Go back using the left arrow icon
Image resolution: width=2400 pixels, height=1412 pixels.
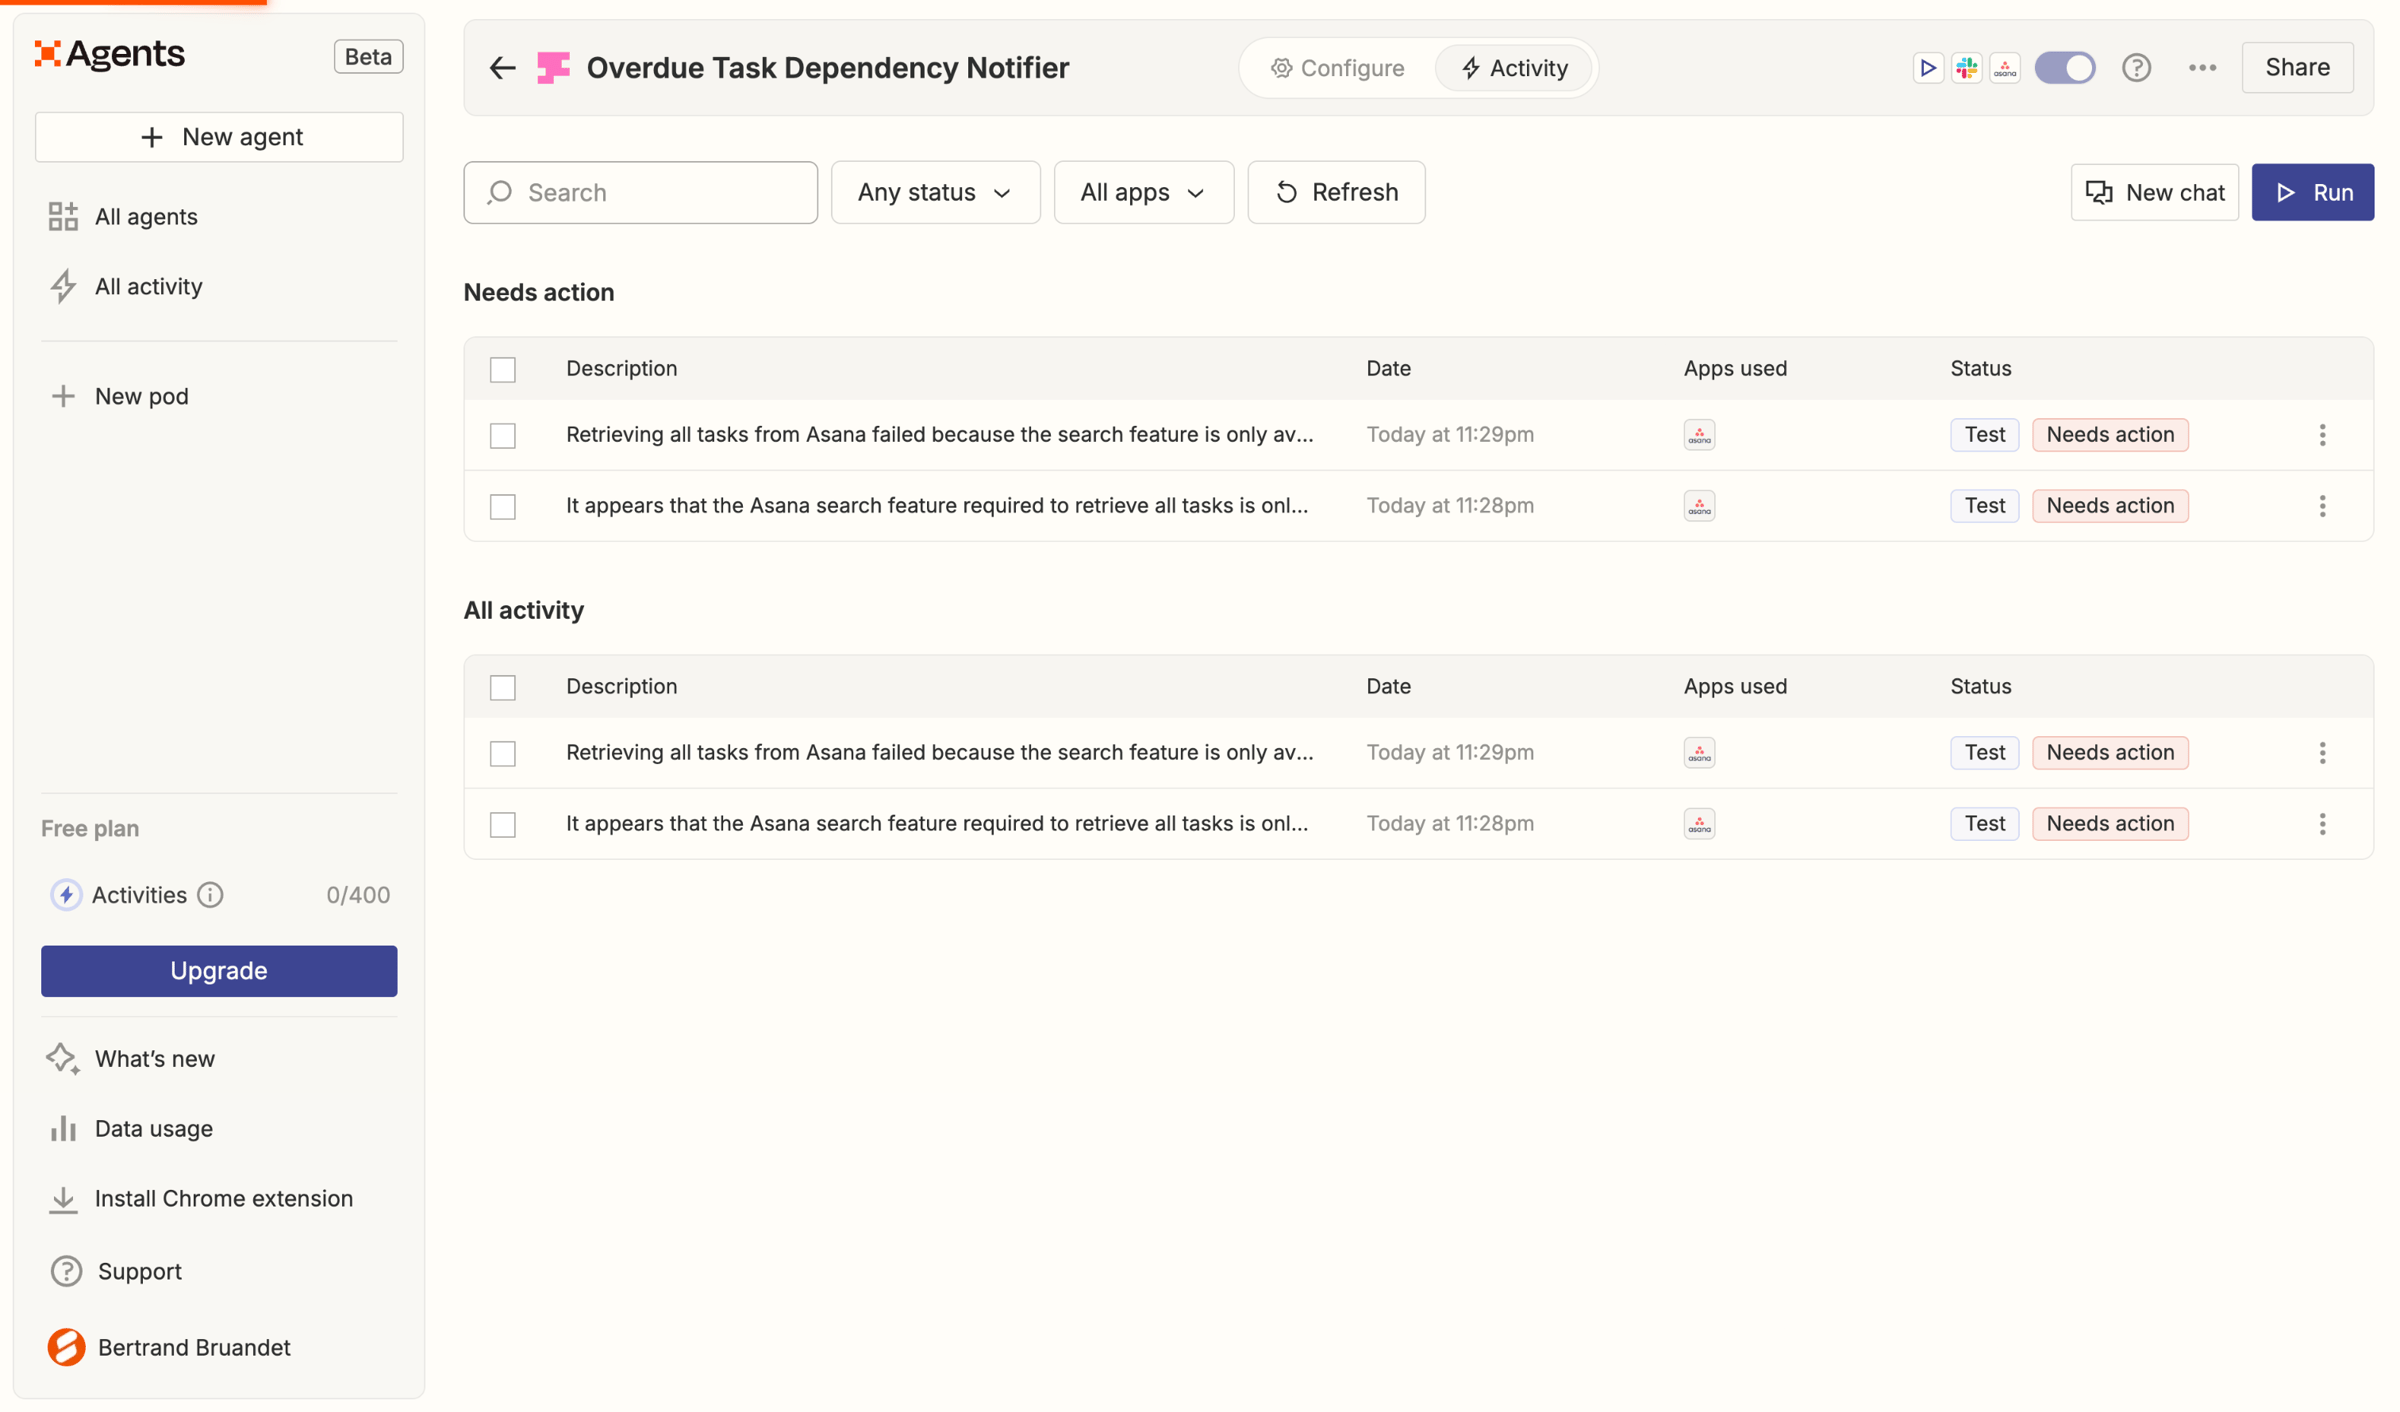coord(502,68)
